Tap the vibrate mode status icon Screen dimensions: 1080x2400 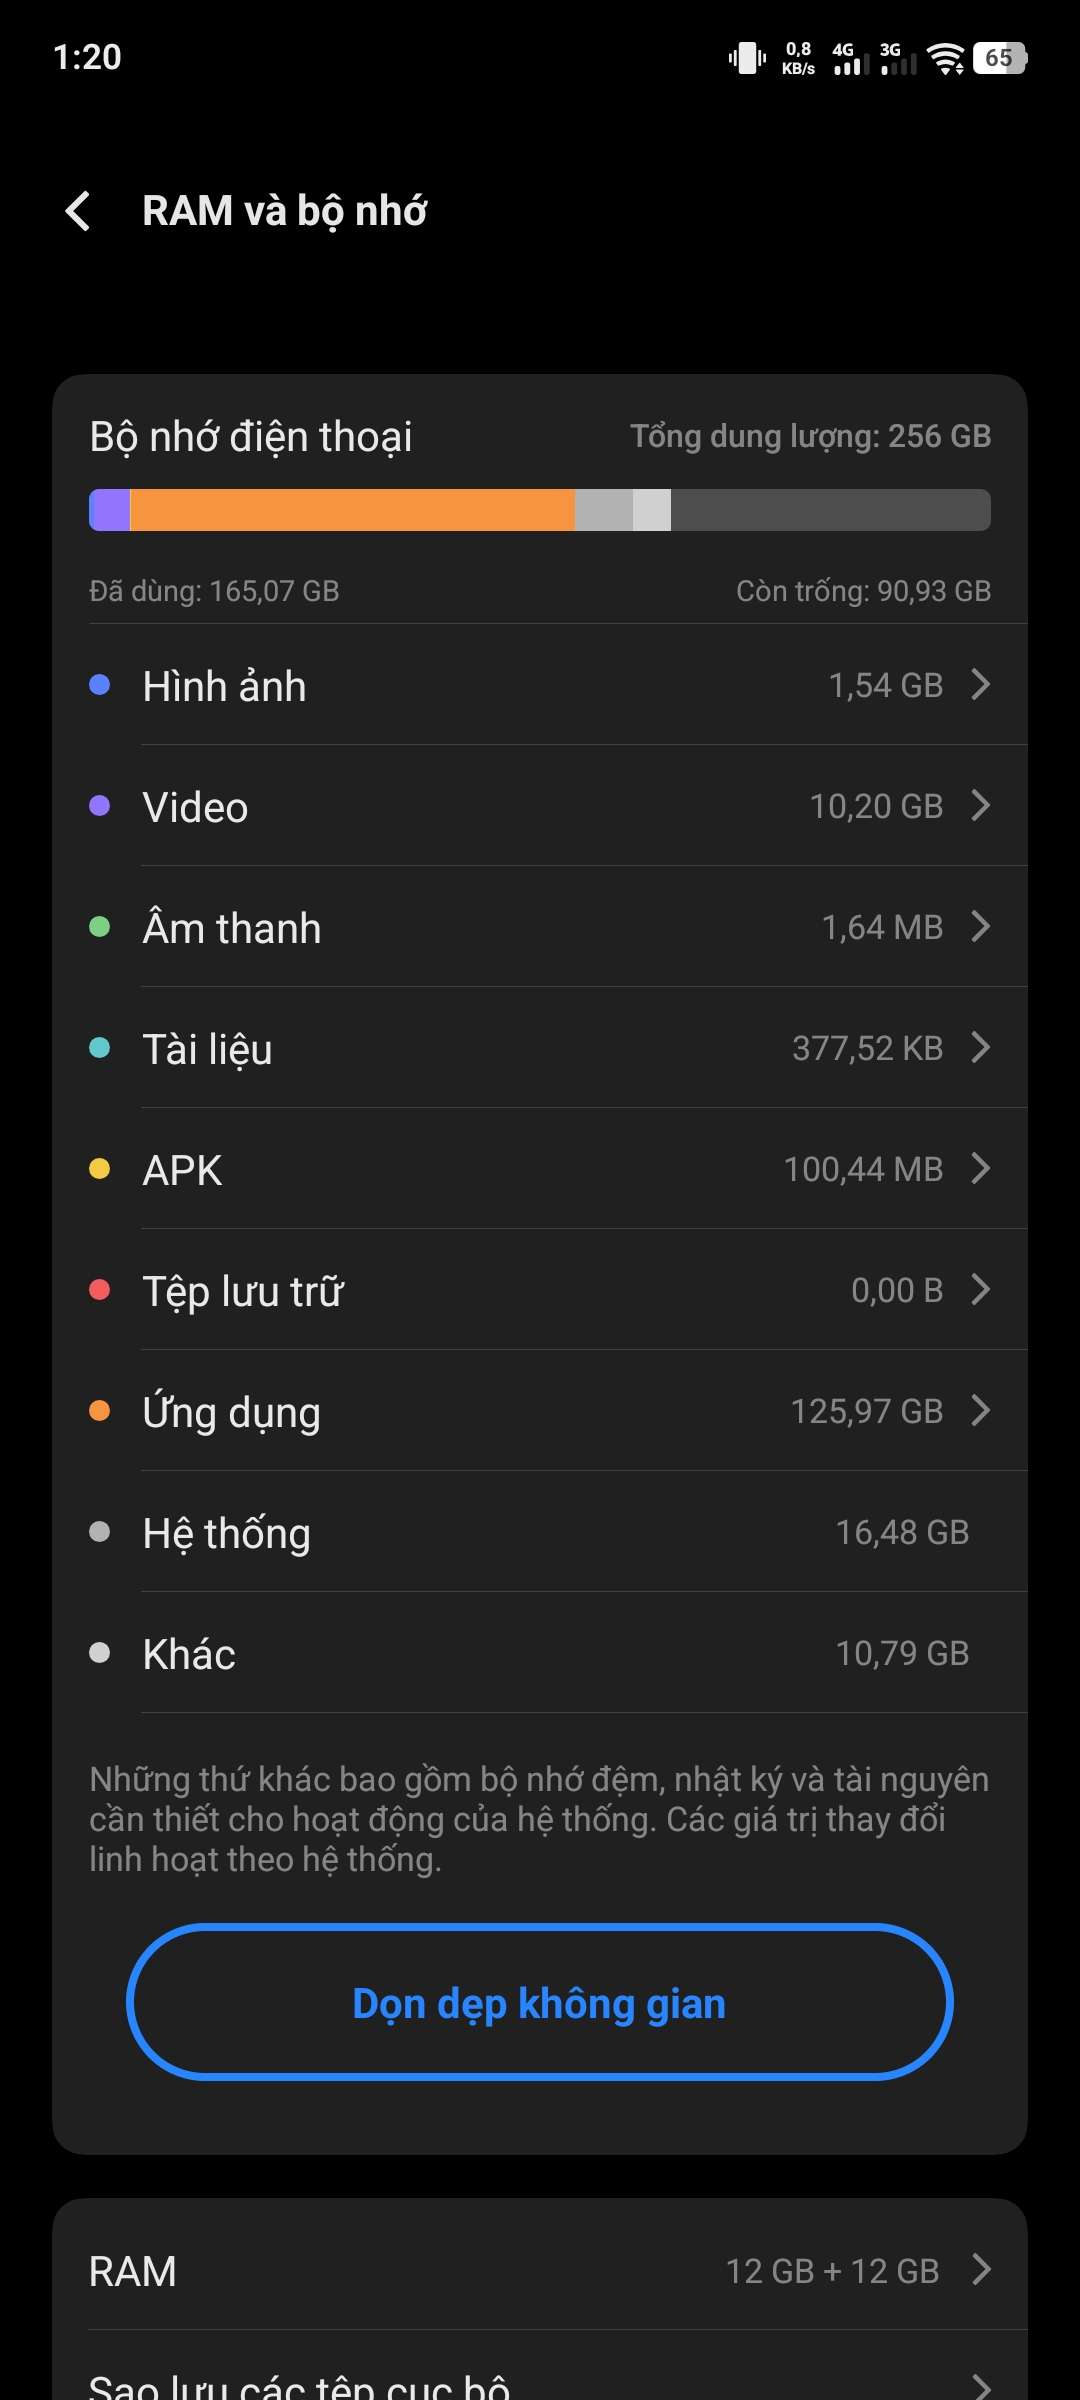click(747, 58)
